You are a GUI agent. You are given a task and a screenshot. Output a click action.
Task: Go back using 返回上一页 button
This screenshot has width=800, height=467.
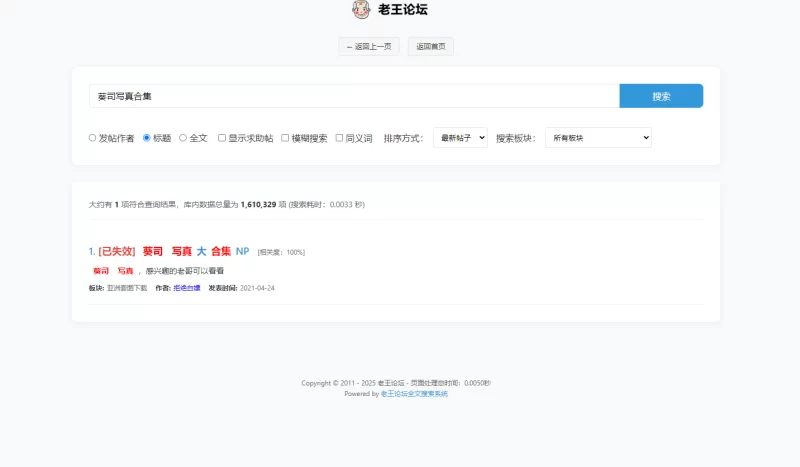coord(369,46)
